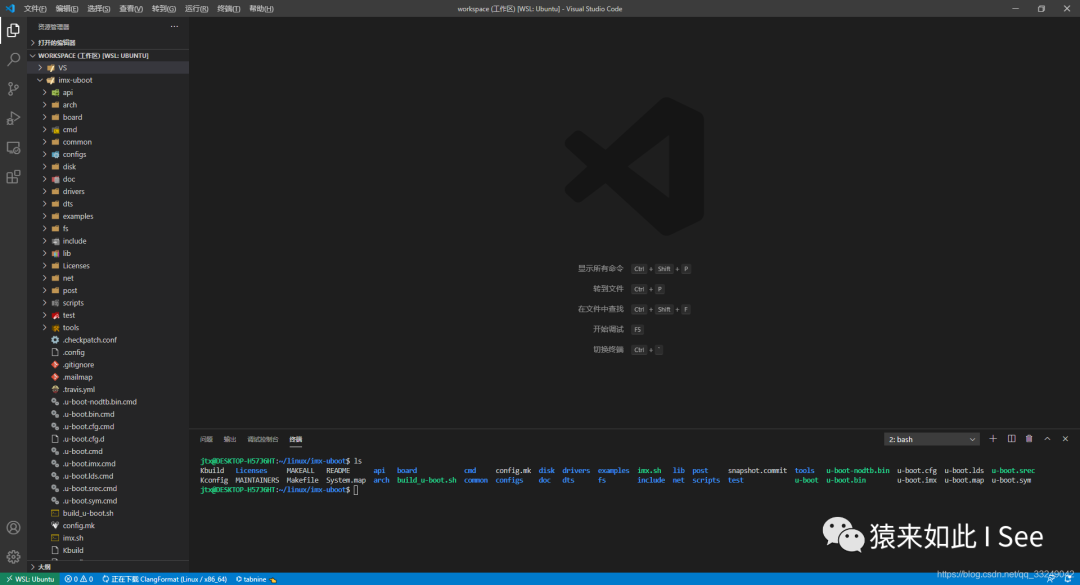The image size is (1080, 585).
Task: Select .u-boot.cfg.d in the file tree
Action: click(108, 439)
